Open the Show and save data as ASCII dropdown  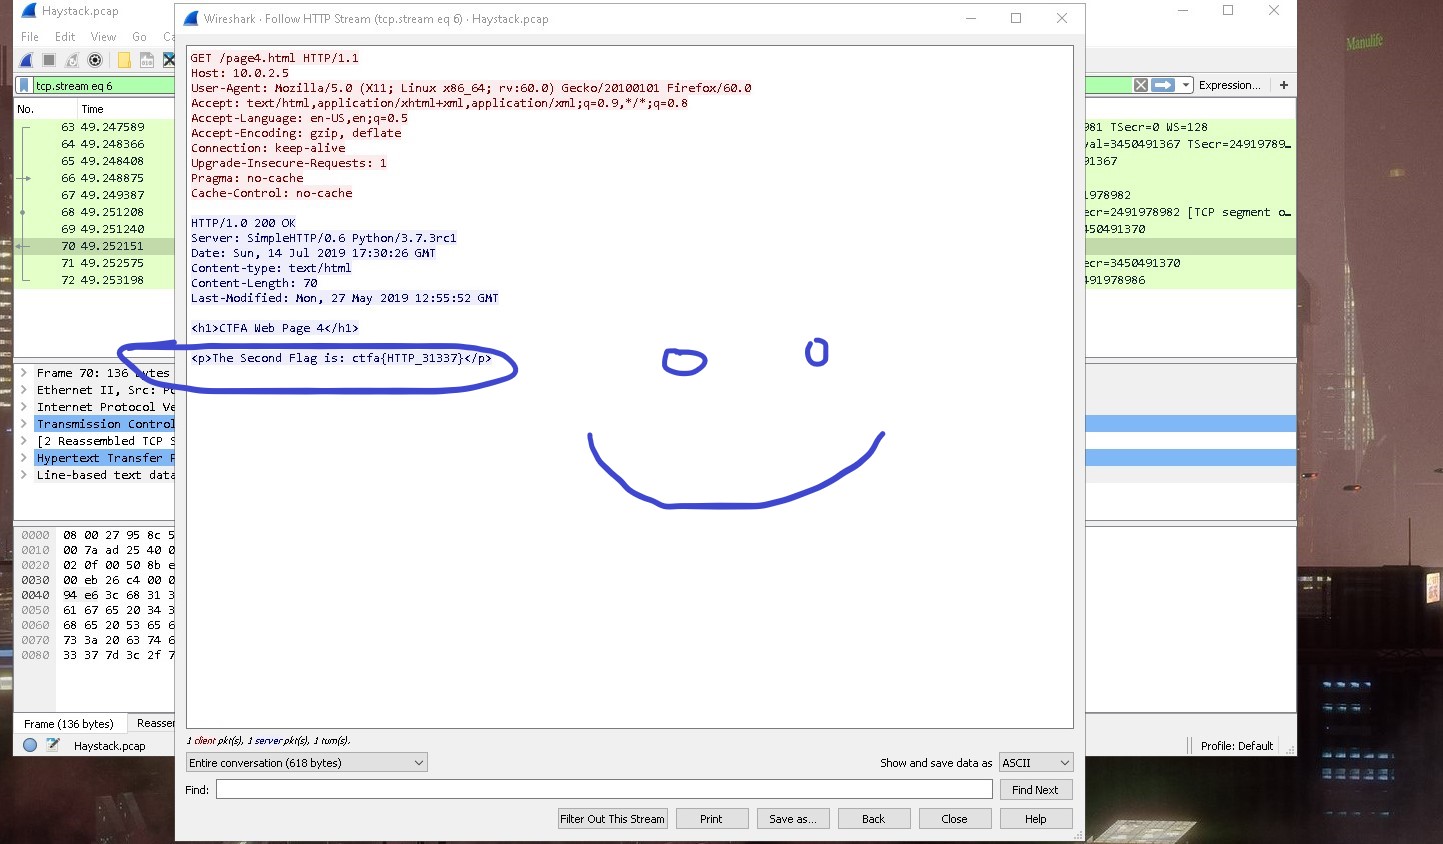(x=1036, y=762)
